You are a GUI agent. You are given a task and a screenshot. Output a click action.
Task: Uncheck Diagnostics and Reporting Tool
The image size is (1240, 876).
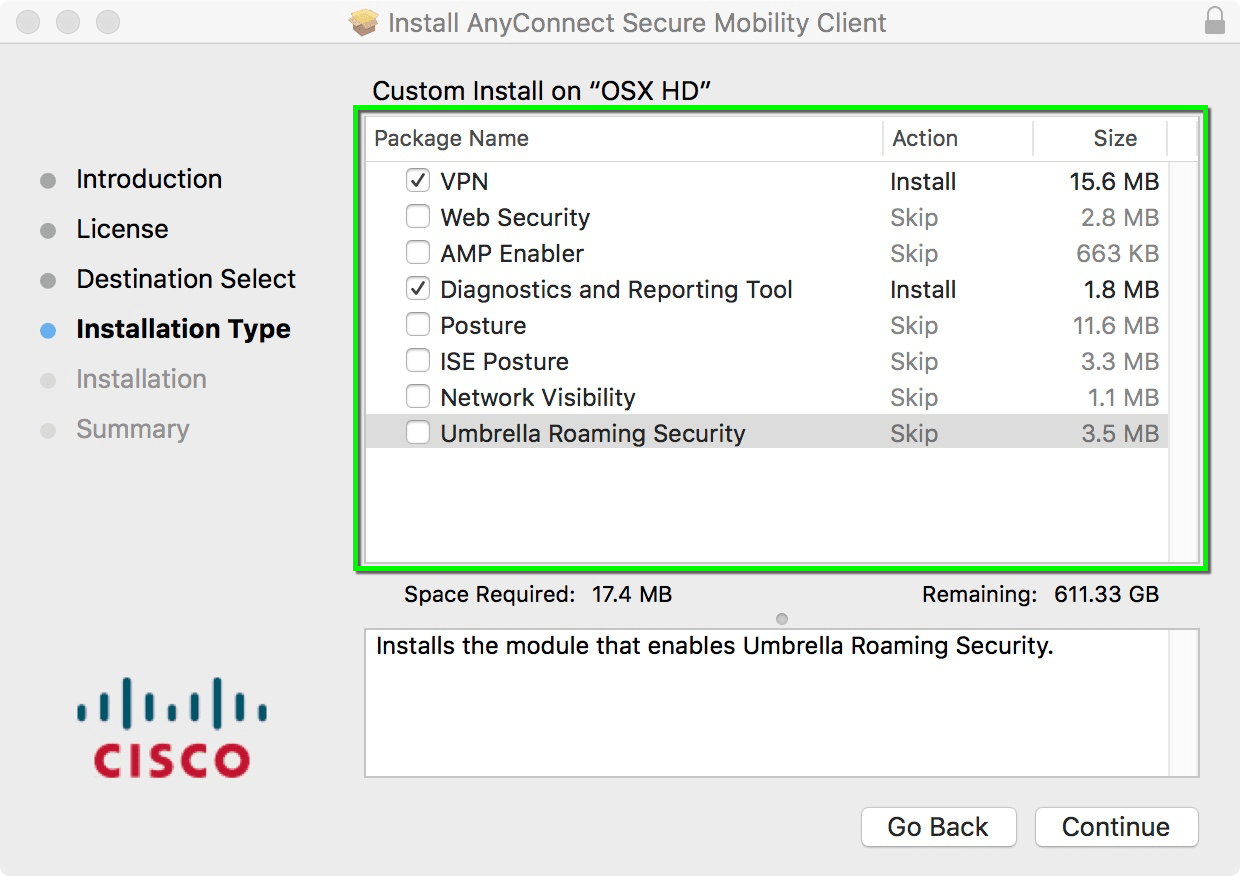point(418,288)
